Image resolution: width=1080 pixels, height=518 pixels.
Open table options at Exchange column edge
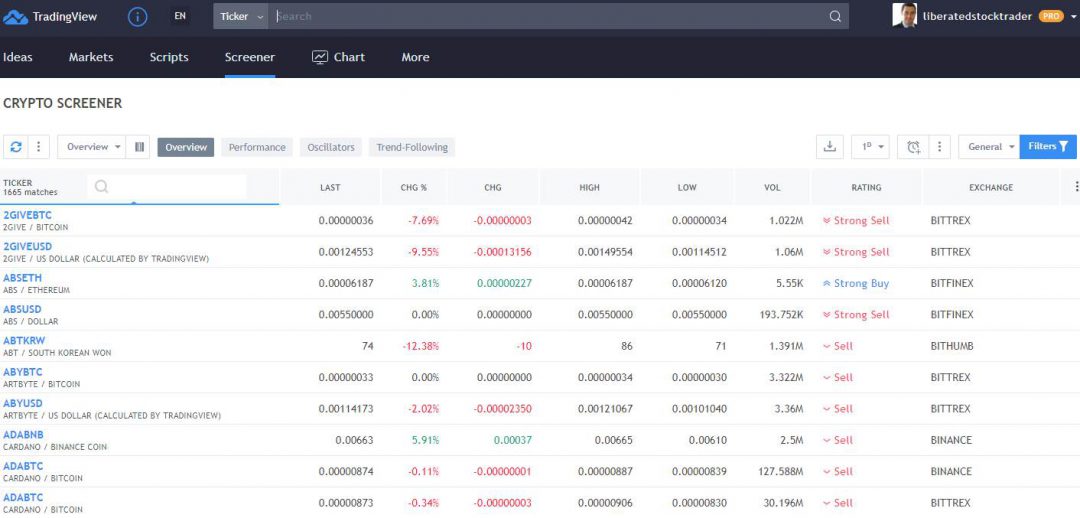pos(1077,187)
